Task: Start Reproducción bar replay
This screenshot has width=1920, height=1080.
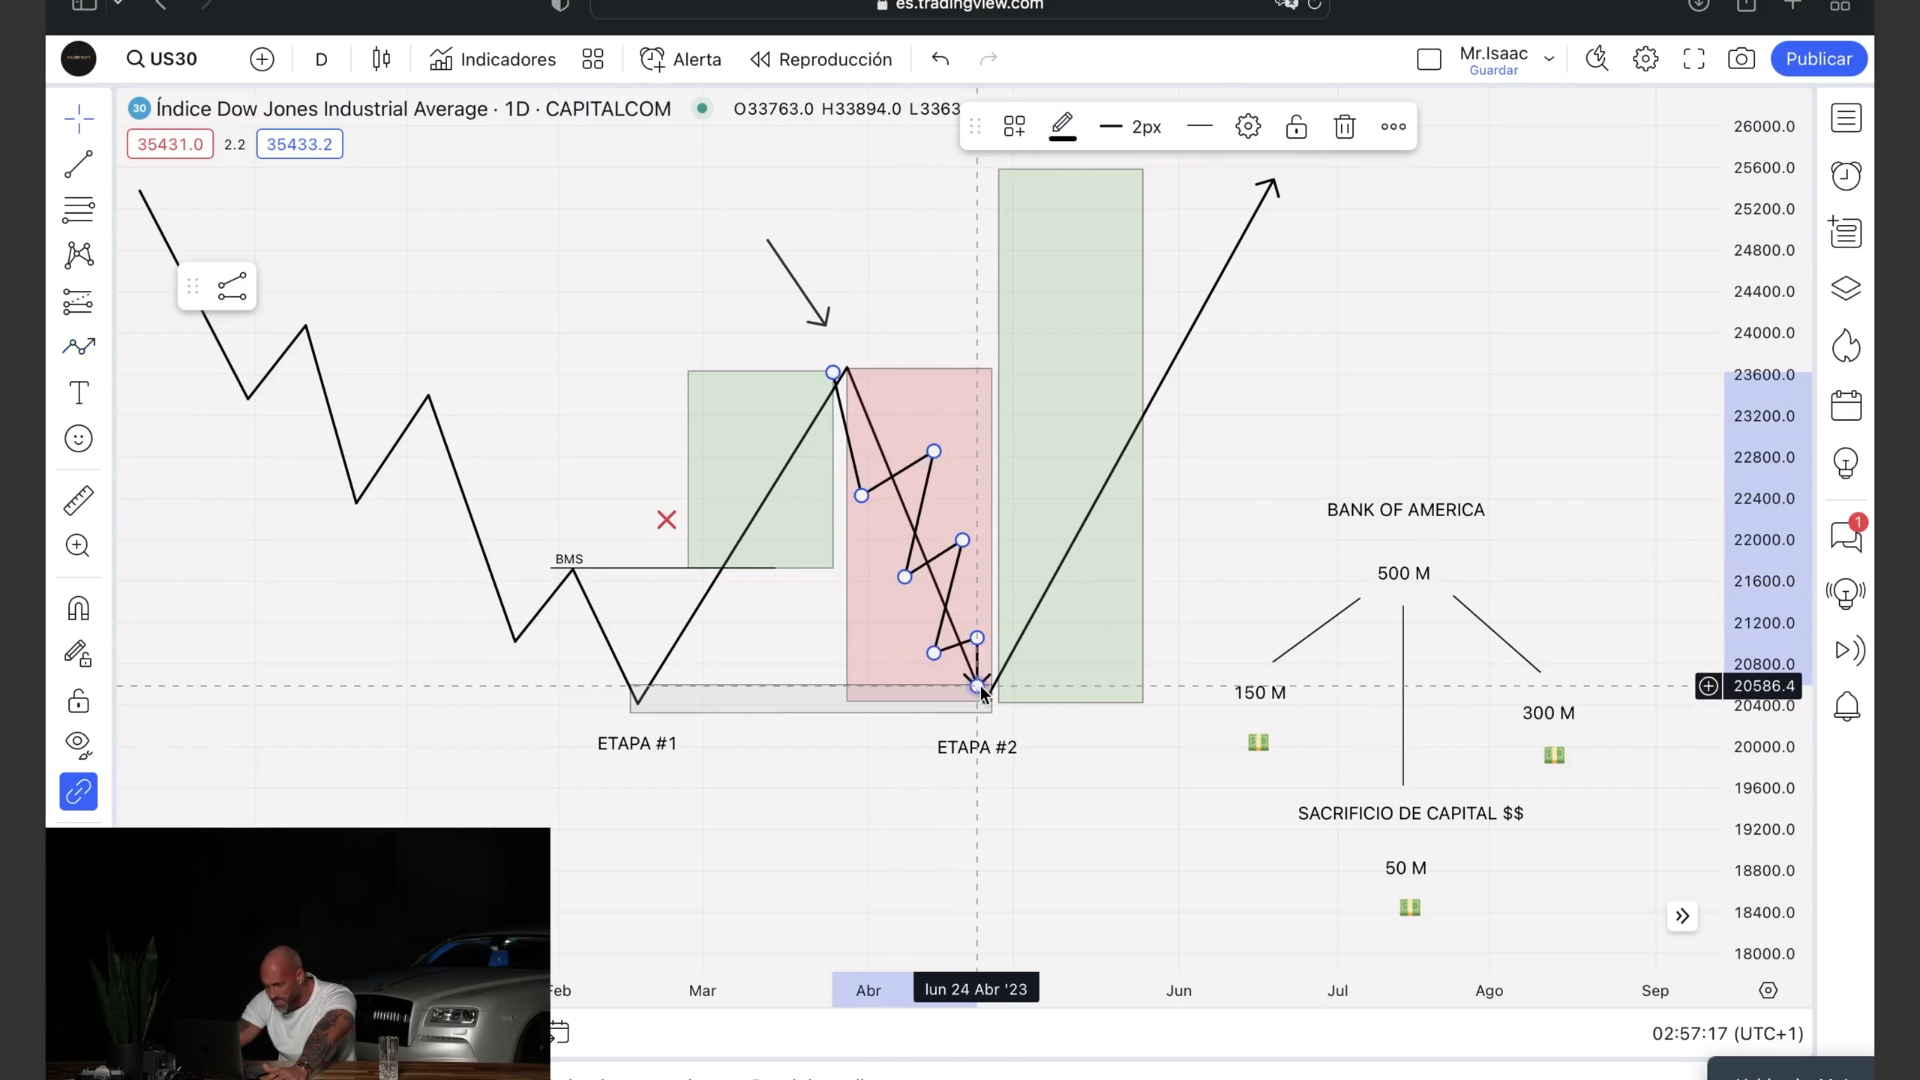Action: 821,59
